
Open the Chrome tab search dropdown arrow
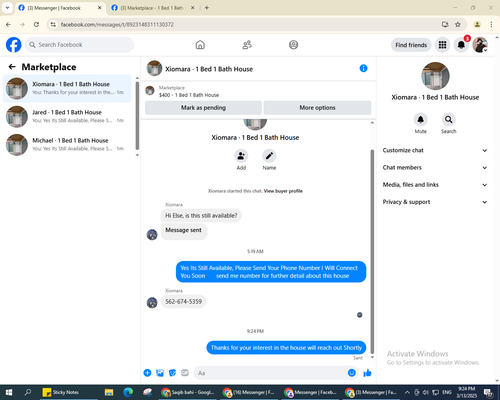click(7, 8)
